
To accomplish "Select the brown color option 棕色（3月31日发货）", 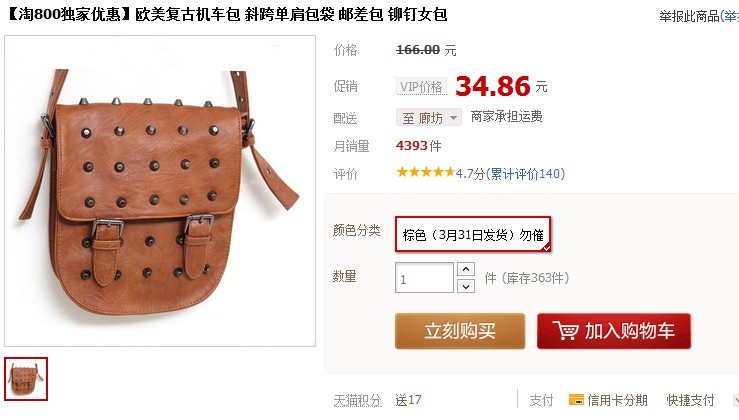I will tap(473, 234).
